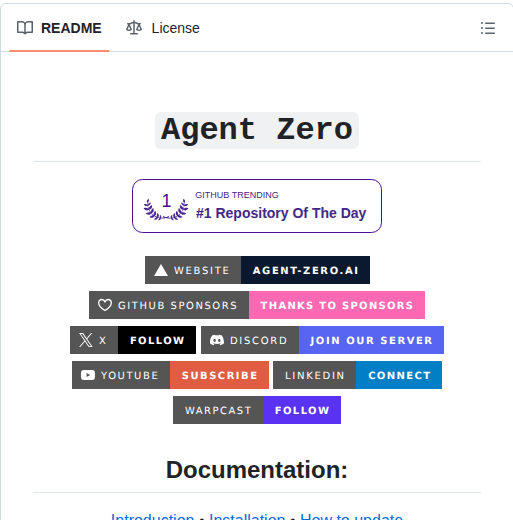The height and width of the screenshot is (520, 513).
Task: Open the README outline list icon
Action: (x=488, y=28)
